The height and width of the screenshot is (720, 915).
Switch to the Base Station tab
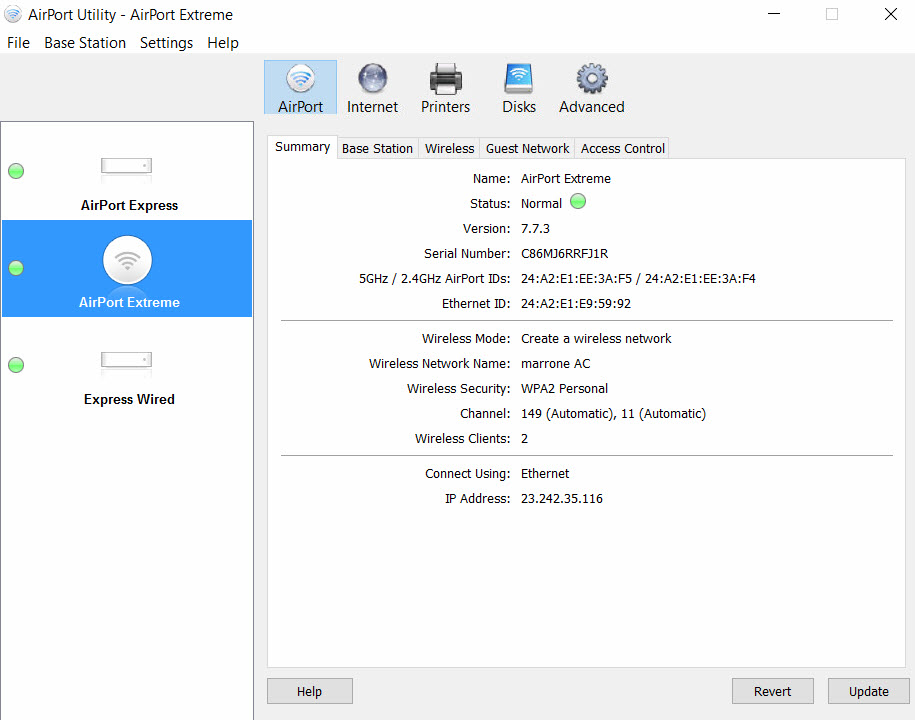point(377,148)
